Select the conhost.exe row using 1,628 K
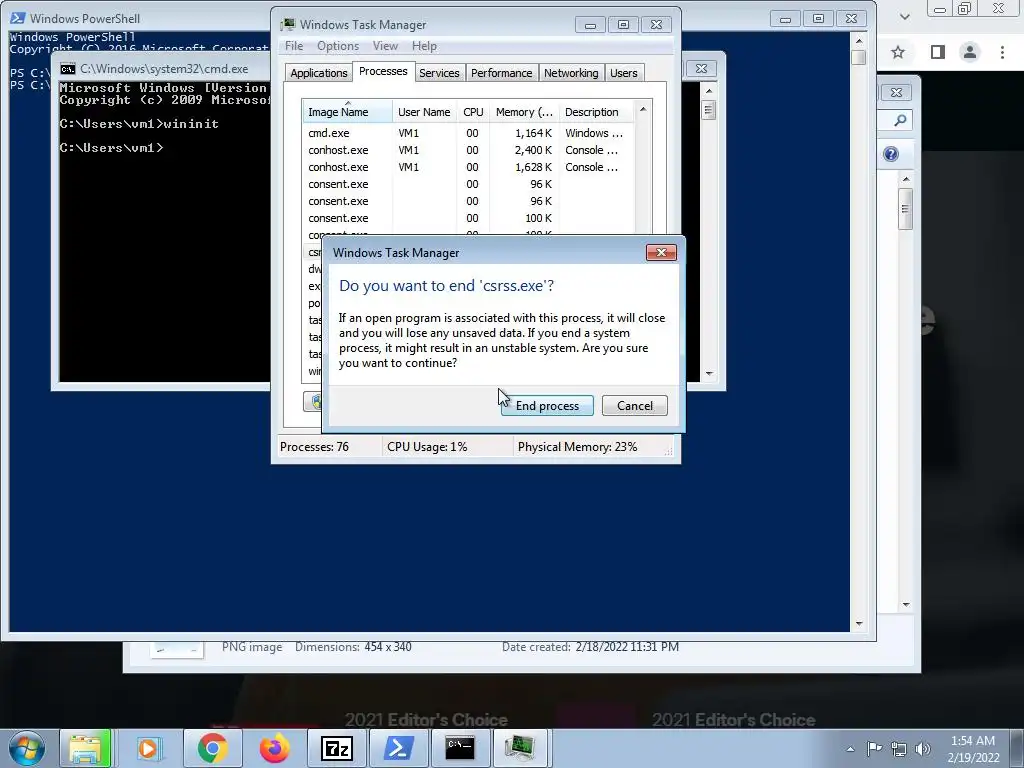1024x768 pixels. point(468,167)
